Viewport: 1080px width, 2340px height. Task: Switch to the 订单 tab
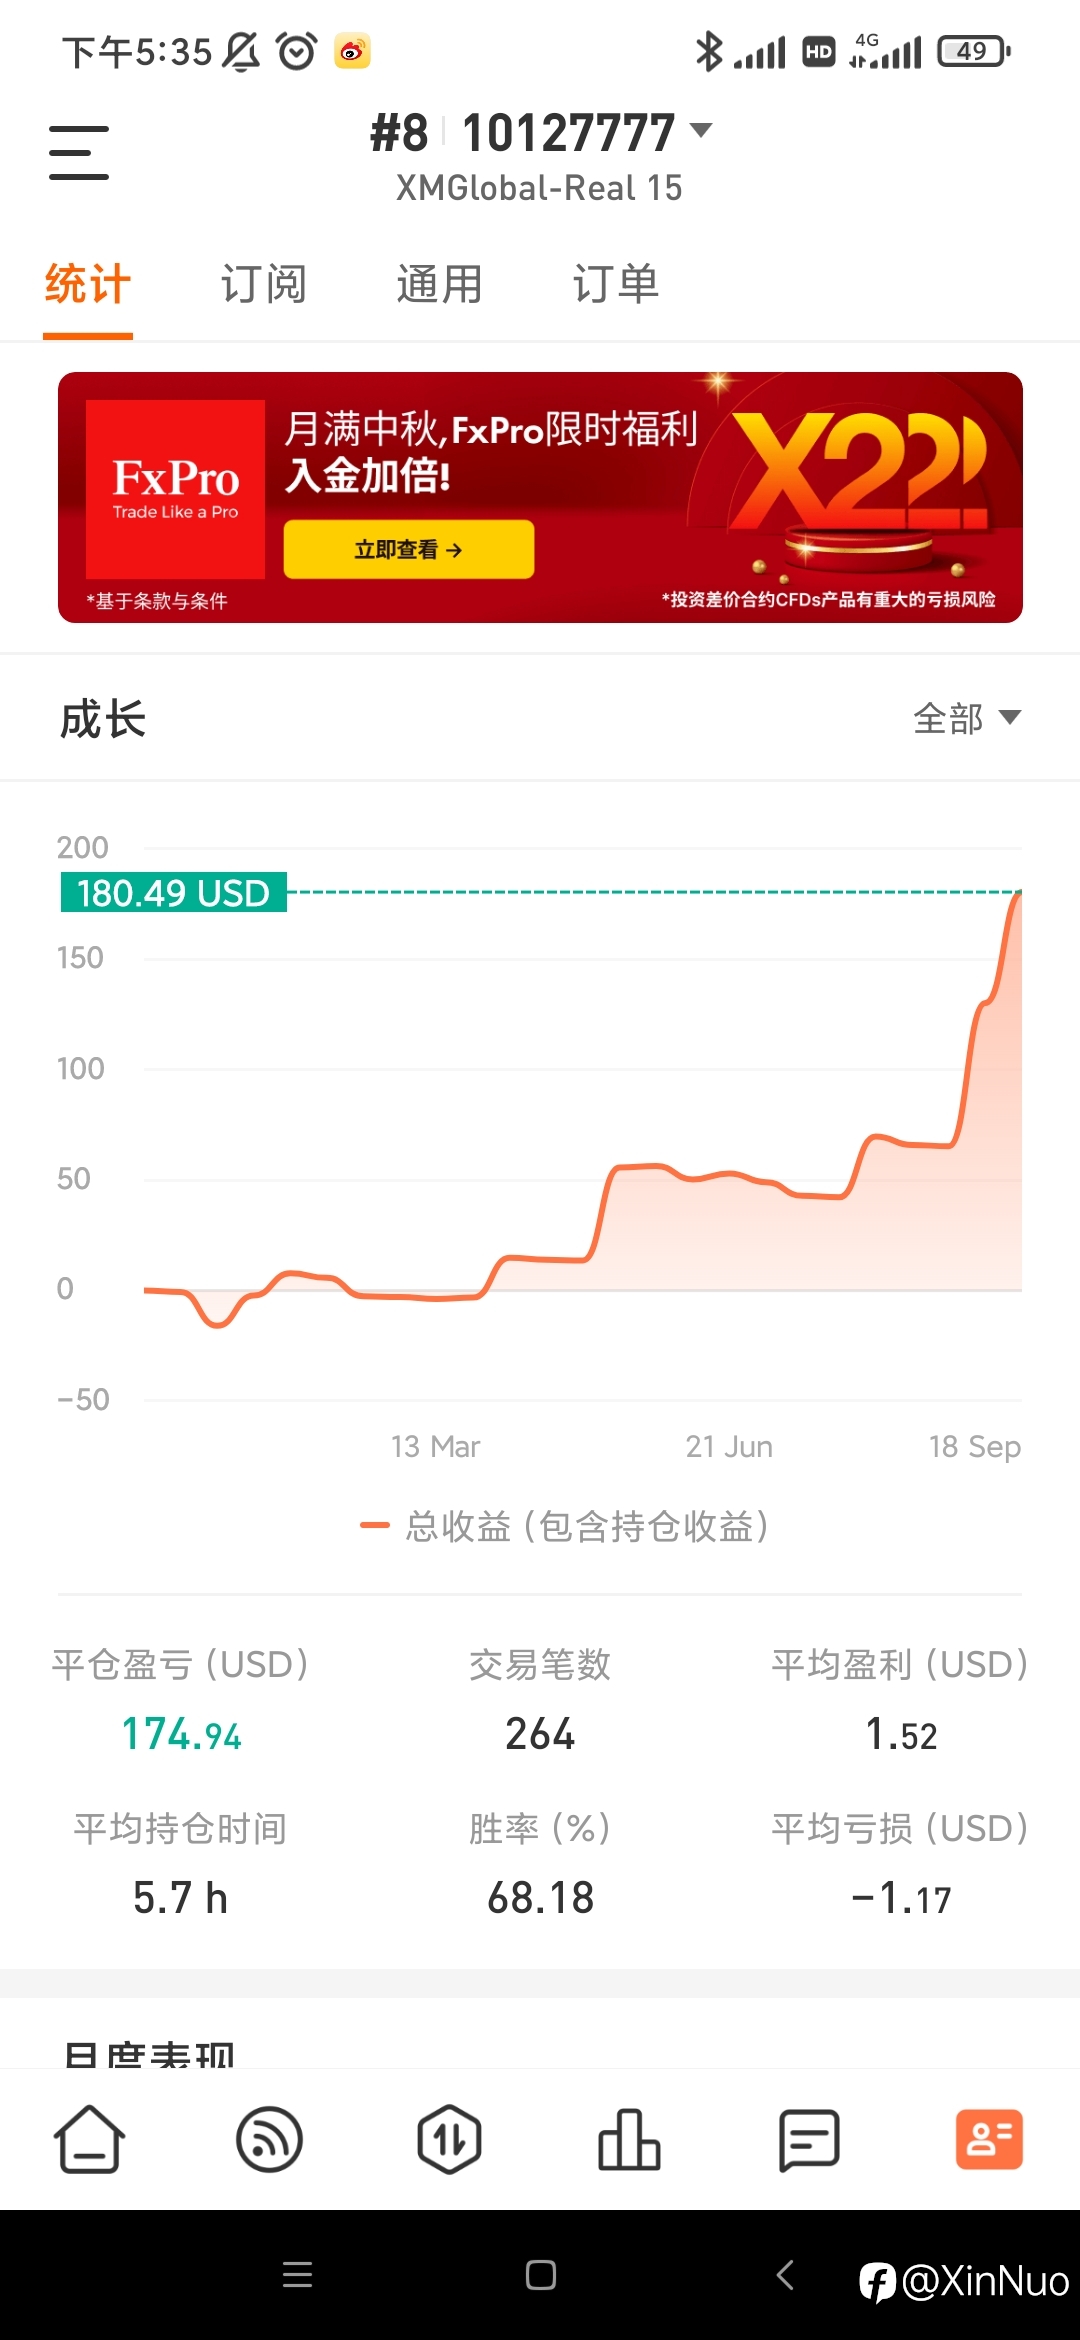(616, 285)
